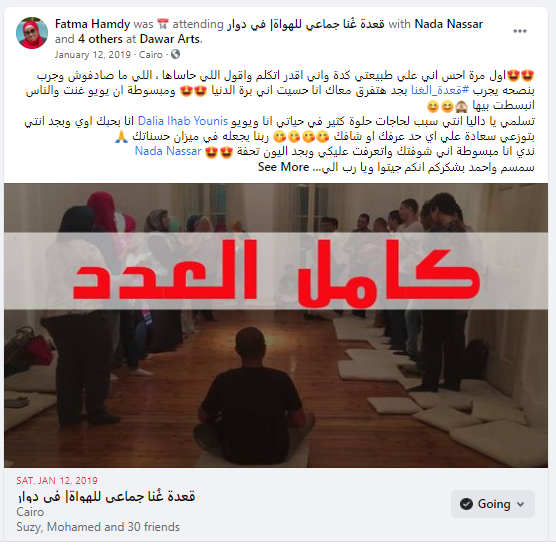Screen dimensions: 556x545
Task: Expand post text with See More
Action: coord(283,167)
